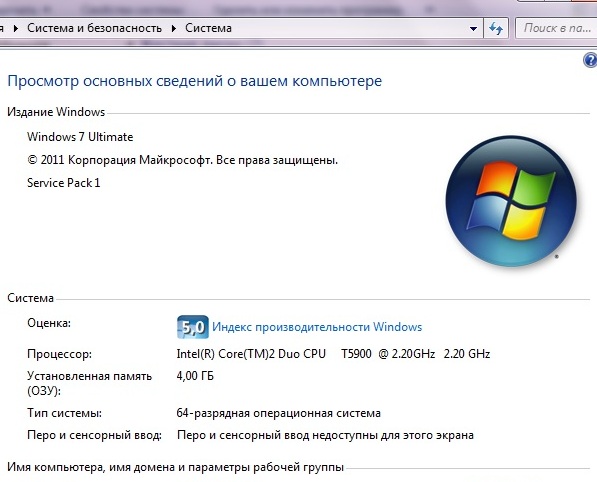597x482 pixels.
Task: Click Перо и сенсорный ввод недоступны value
Action: click(x=325, y=435)
